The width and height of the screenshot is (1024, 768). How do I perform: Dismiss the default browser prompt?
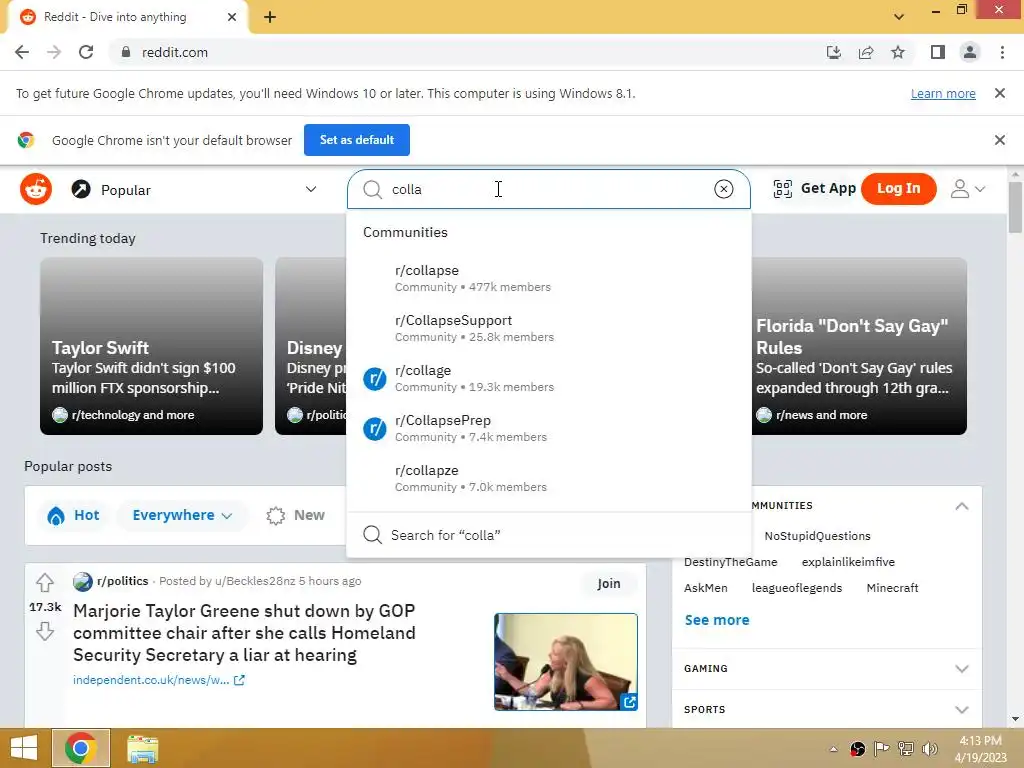pos(1000,140)
